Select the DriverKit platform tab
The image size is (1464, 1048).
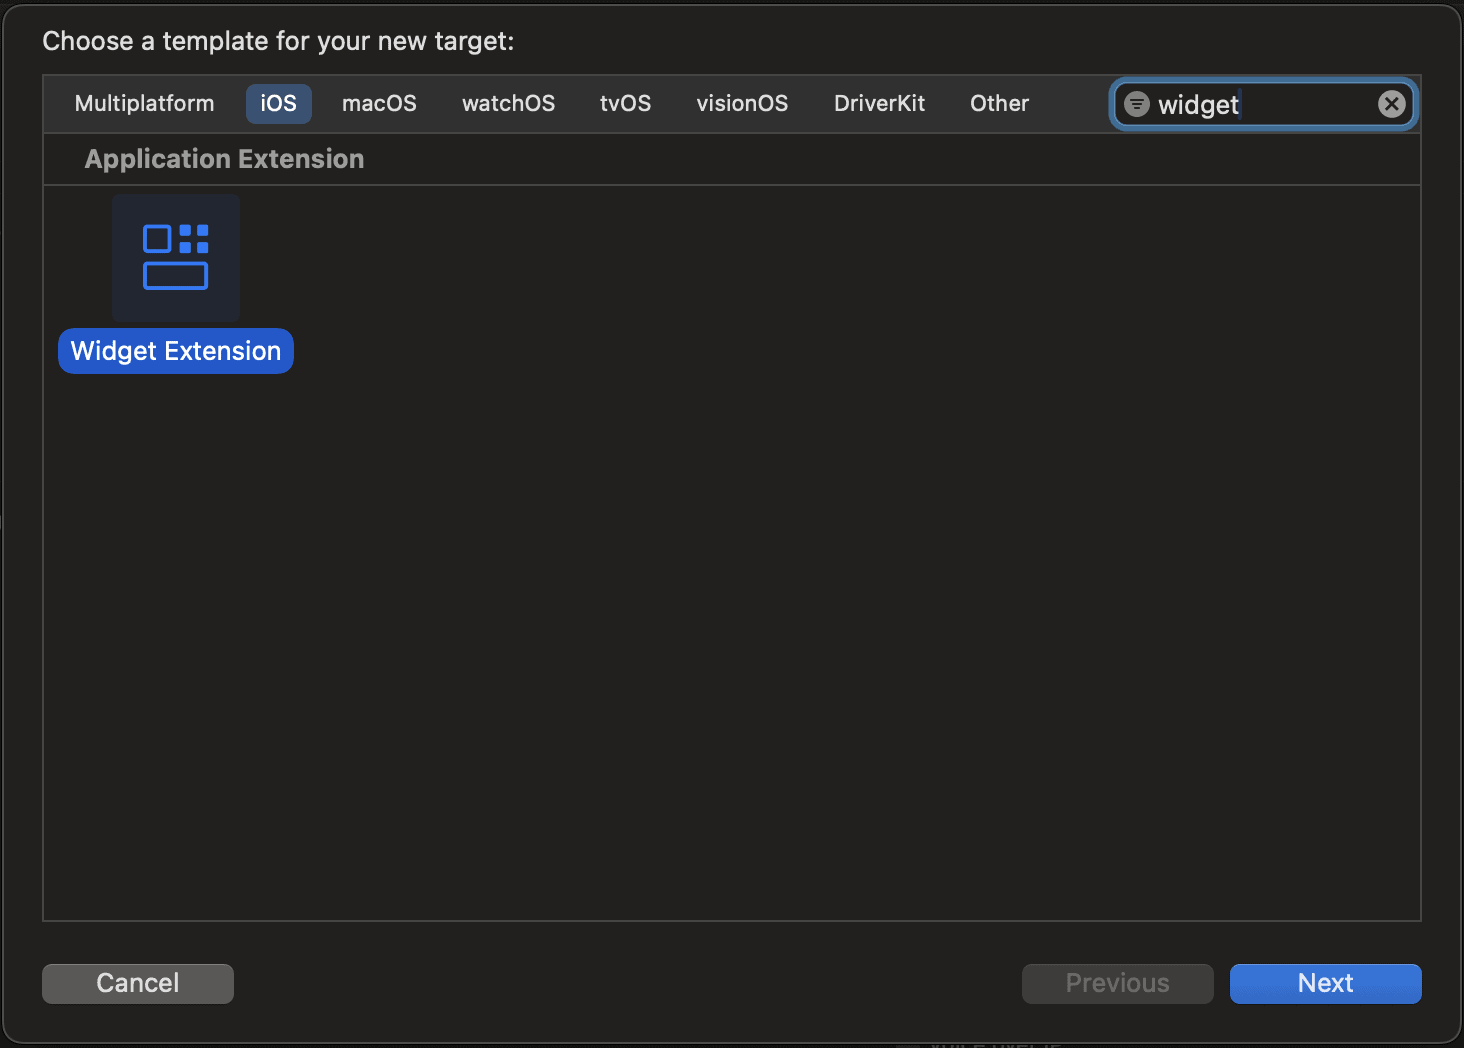pos(879,103)
